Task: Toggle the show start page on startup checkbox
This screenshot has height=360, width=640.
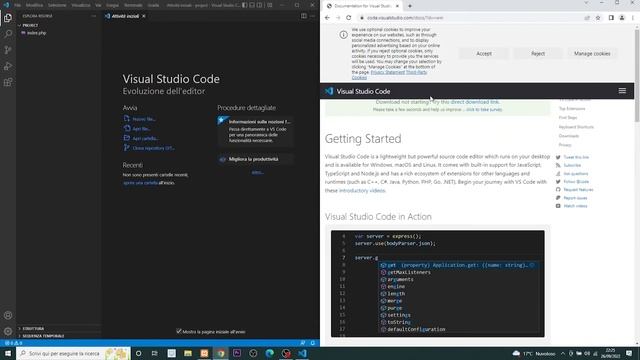Action: pyautogui.click(x=179, y=331)
